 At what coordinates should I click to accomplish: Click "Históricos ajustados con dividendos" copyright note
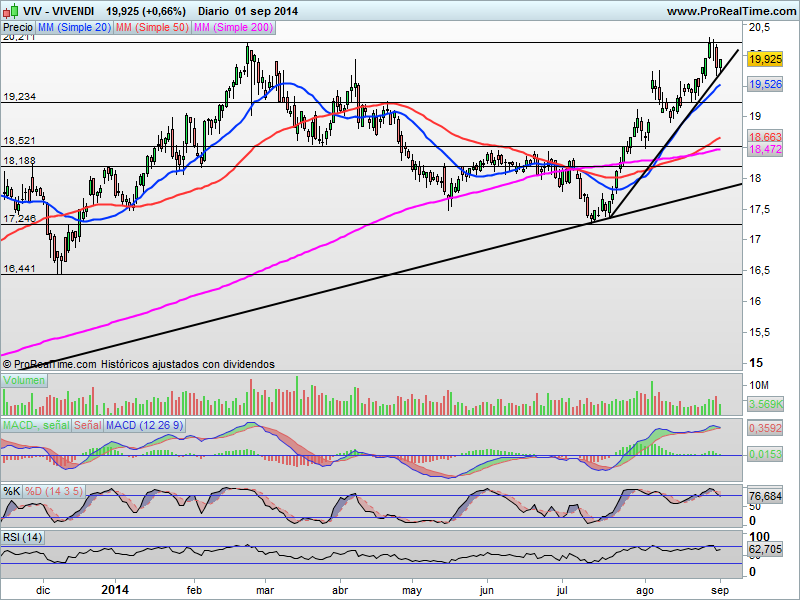pyautogui.click(x=188, y=364)
